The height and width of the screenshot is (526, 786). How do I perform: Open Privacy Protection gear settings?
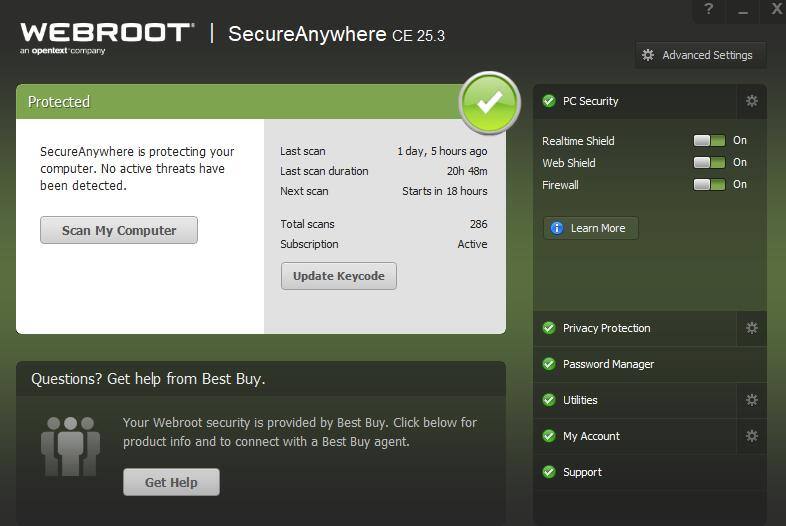click(x=752, y=328)
